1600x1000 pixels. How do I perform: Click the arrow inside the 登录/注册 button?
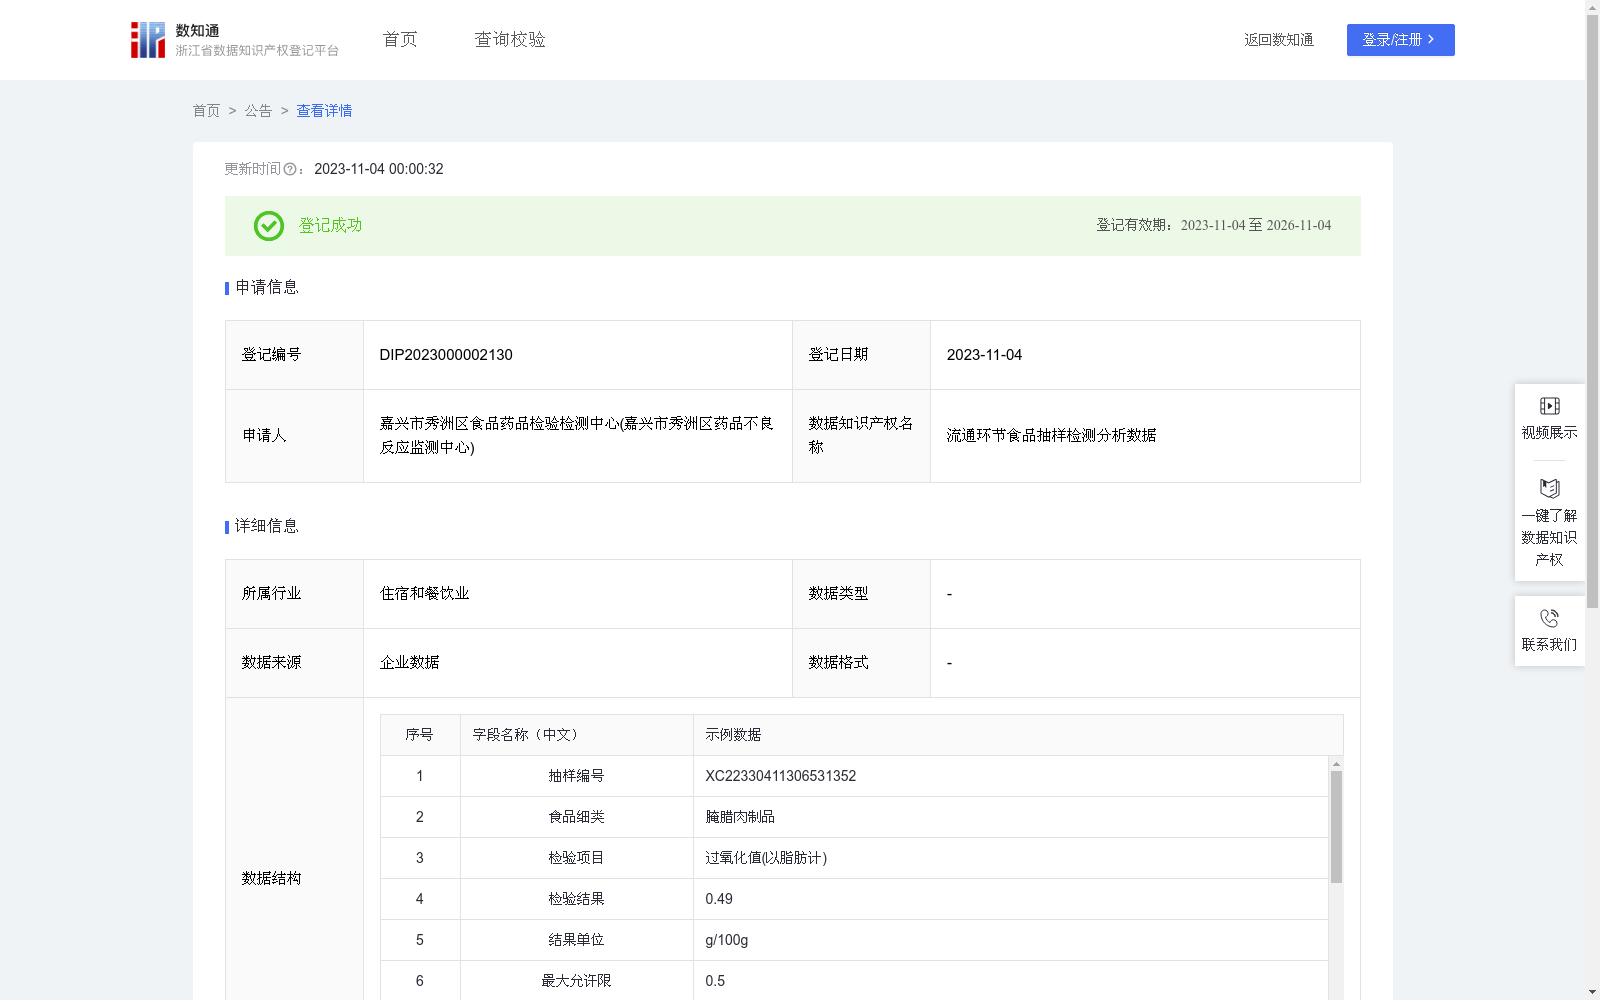tap(1432, 40)
